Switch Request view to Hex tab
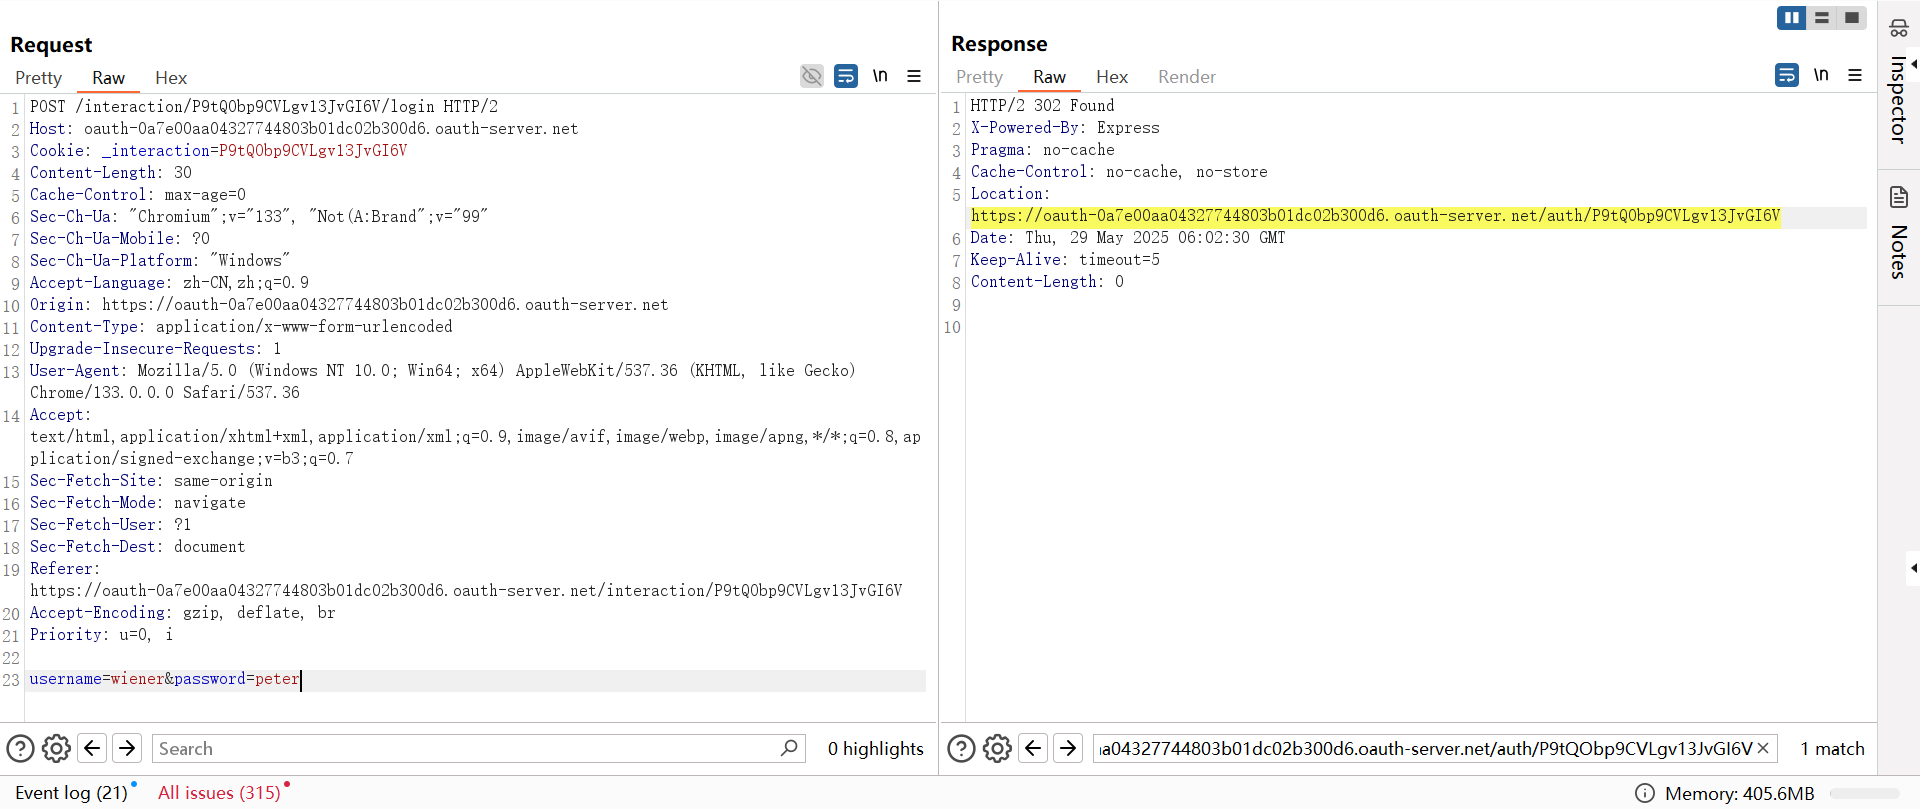The image size is (1920, 809). pyautogui.click(x=171, y=78)
